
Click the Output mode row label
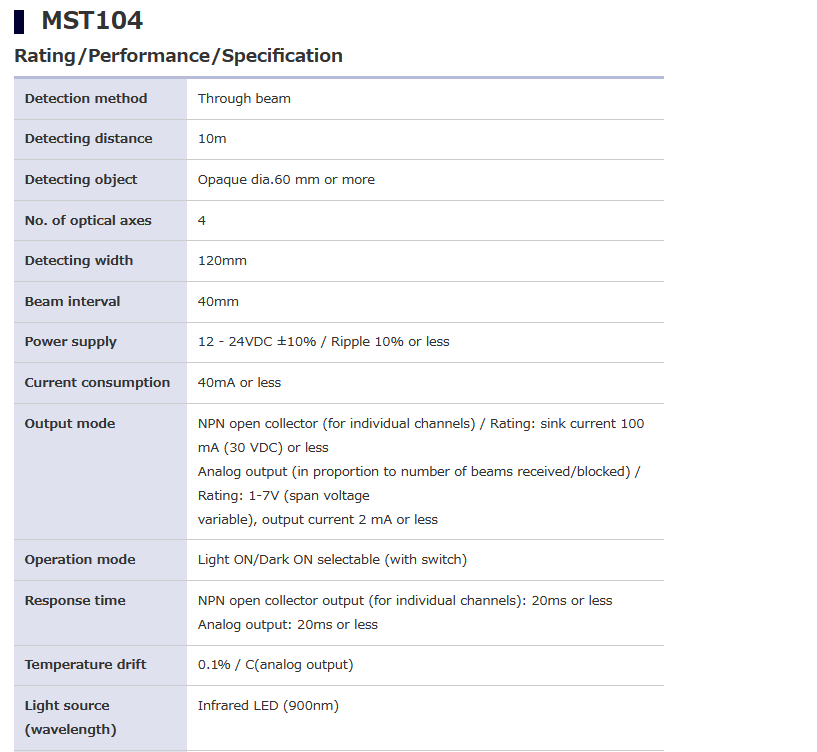click(x=70, y=424)
